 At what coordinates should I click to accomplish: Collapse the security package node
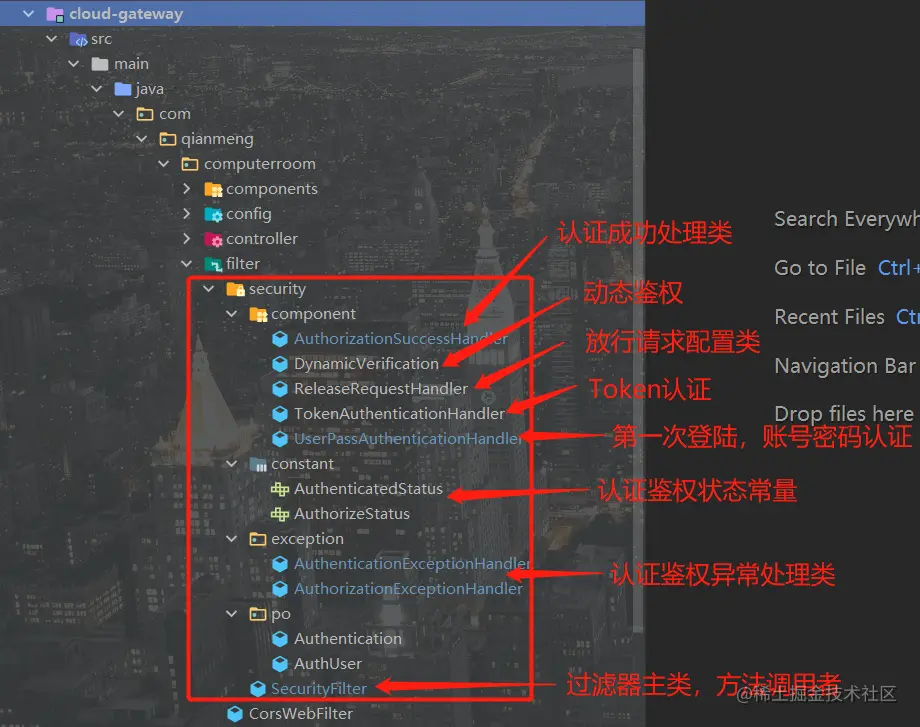click(x=208, y=289)
